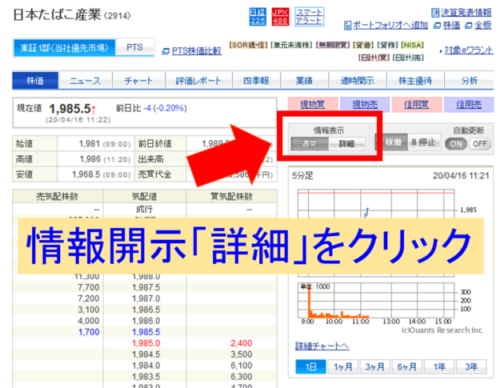
Task: Select 6ヶ月 chart period
Action: 407,367
